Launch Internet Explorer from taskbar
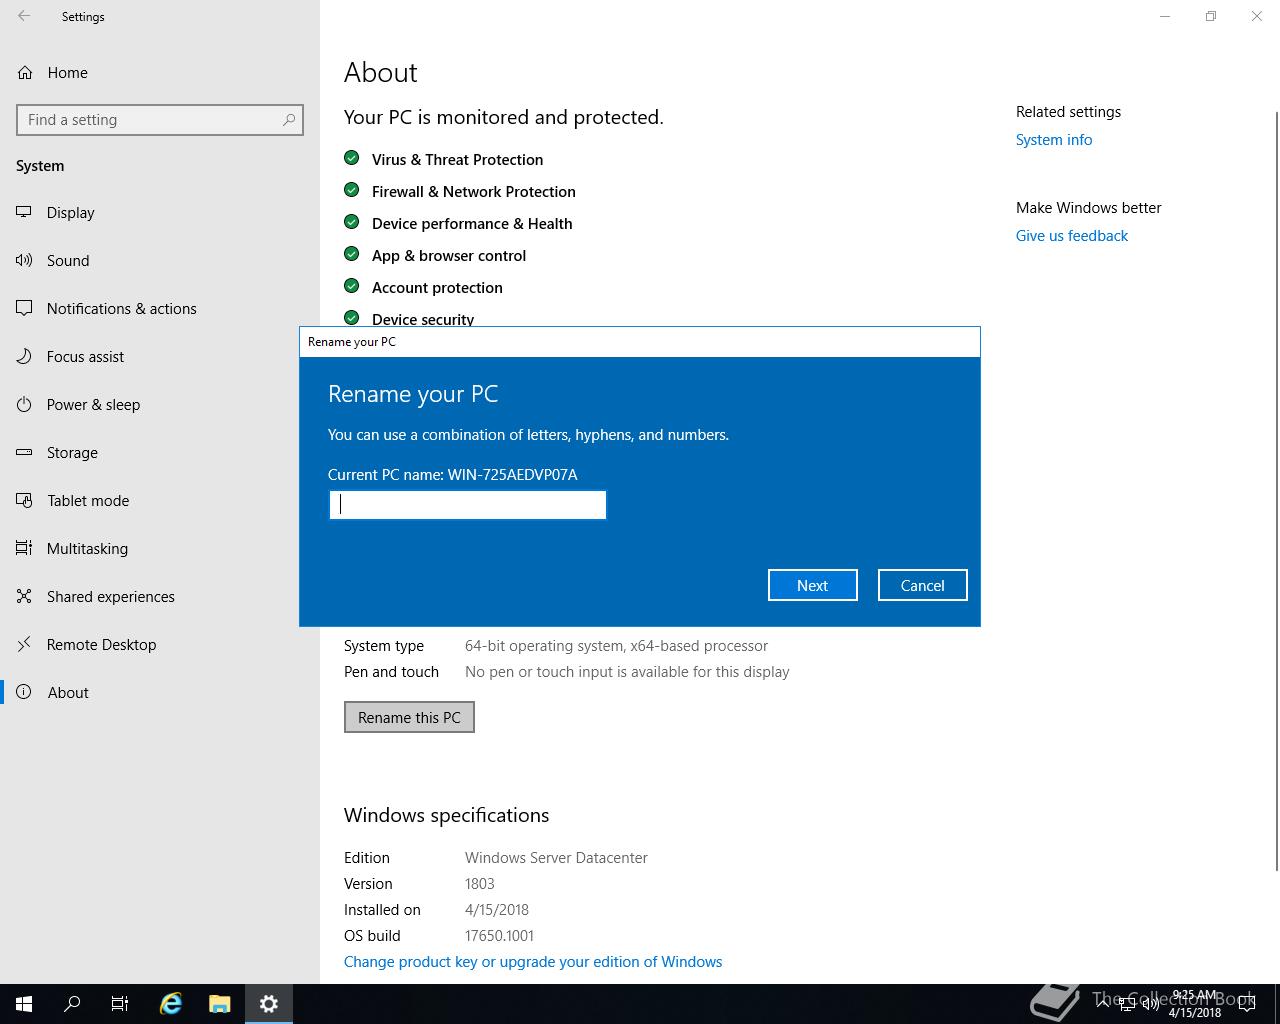The width and height of the screenshot is (1280, 1024). click(x=171, y=1004)
